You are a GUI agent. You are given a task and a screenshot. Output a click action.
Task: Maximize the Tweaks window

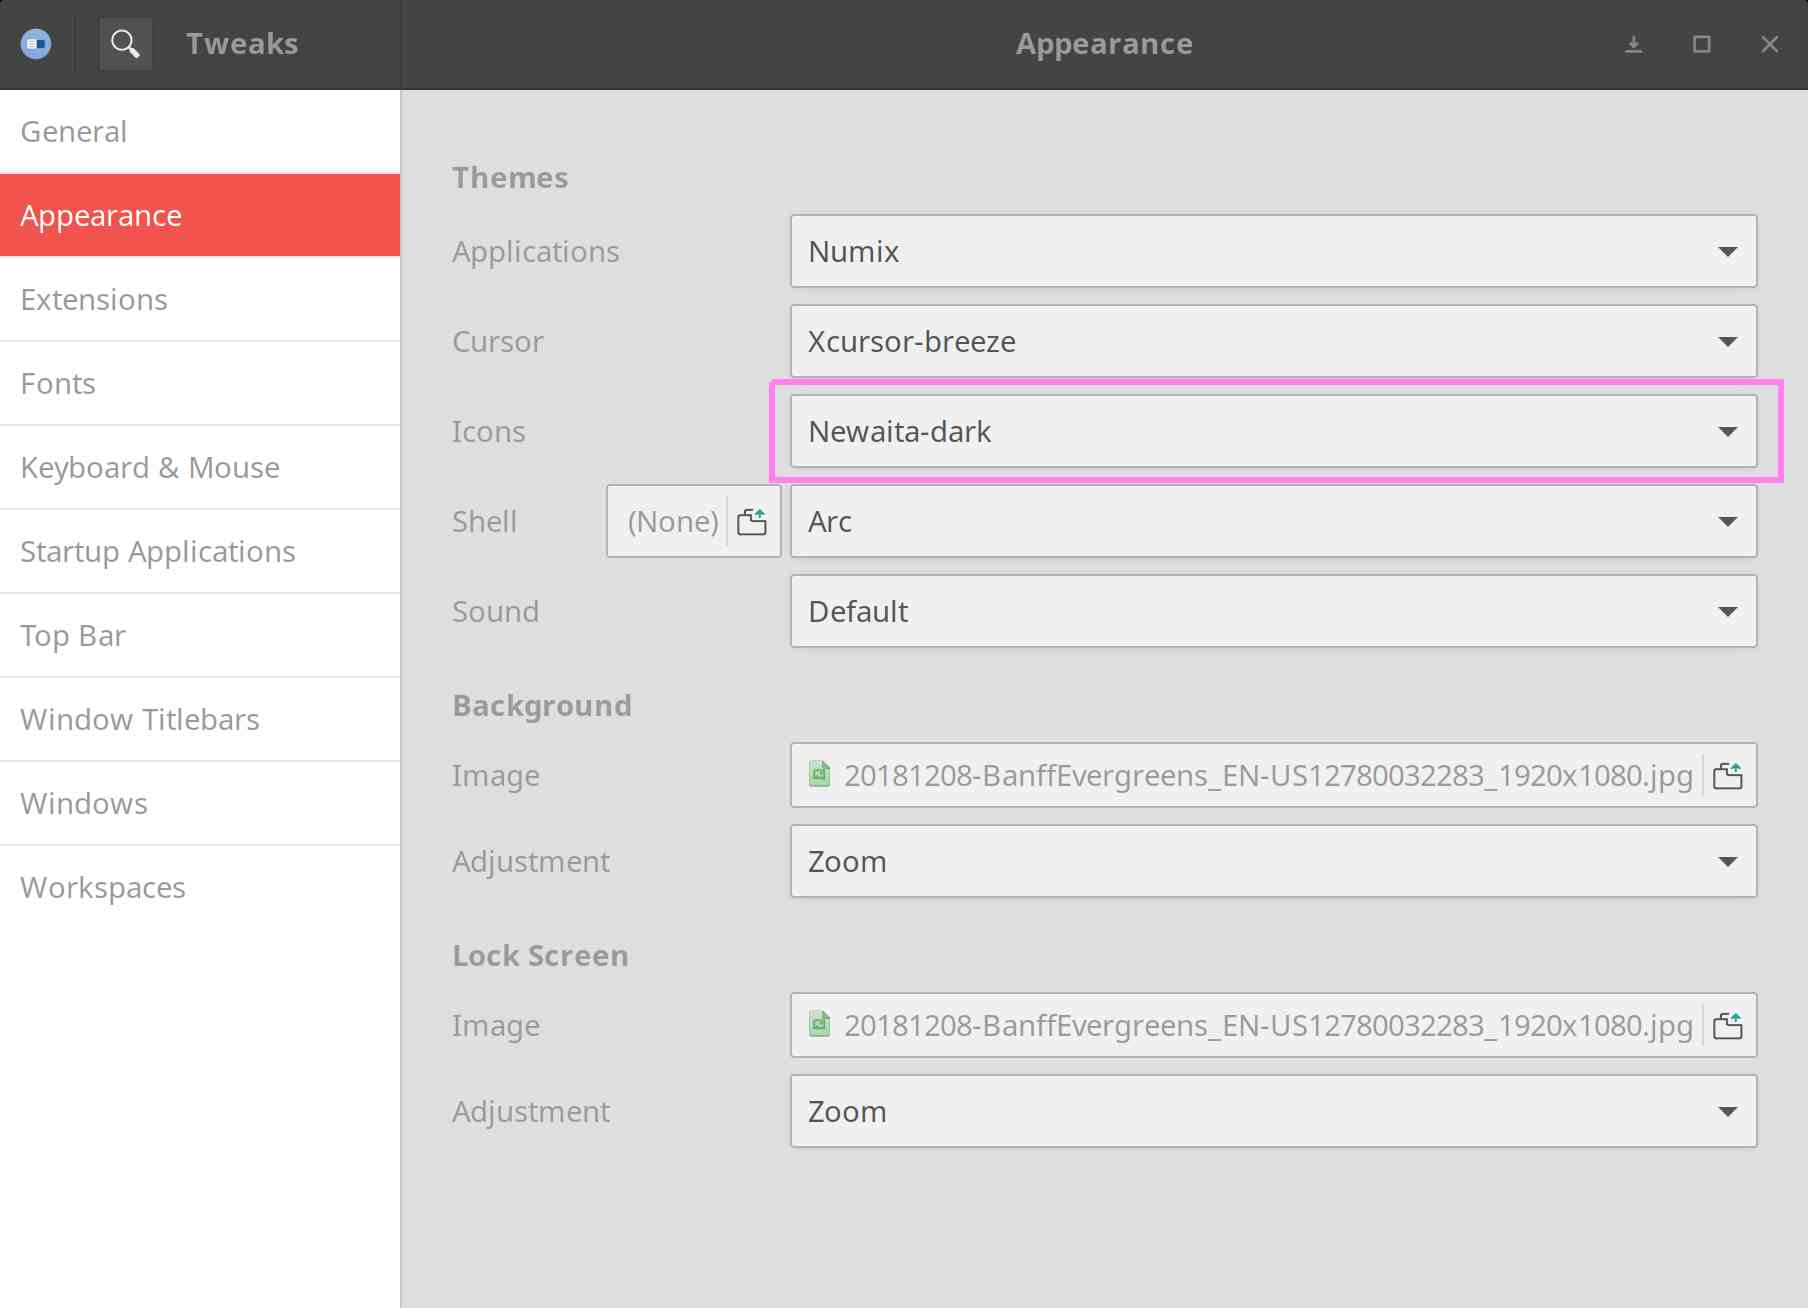[x=1702, y=44]
